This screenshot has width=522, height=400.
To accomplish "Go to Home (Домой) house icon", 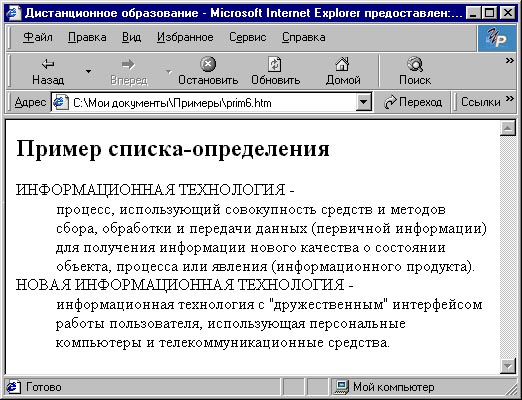I will (342, 64).
